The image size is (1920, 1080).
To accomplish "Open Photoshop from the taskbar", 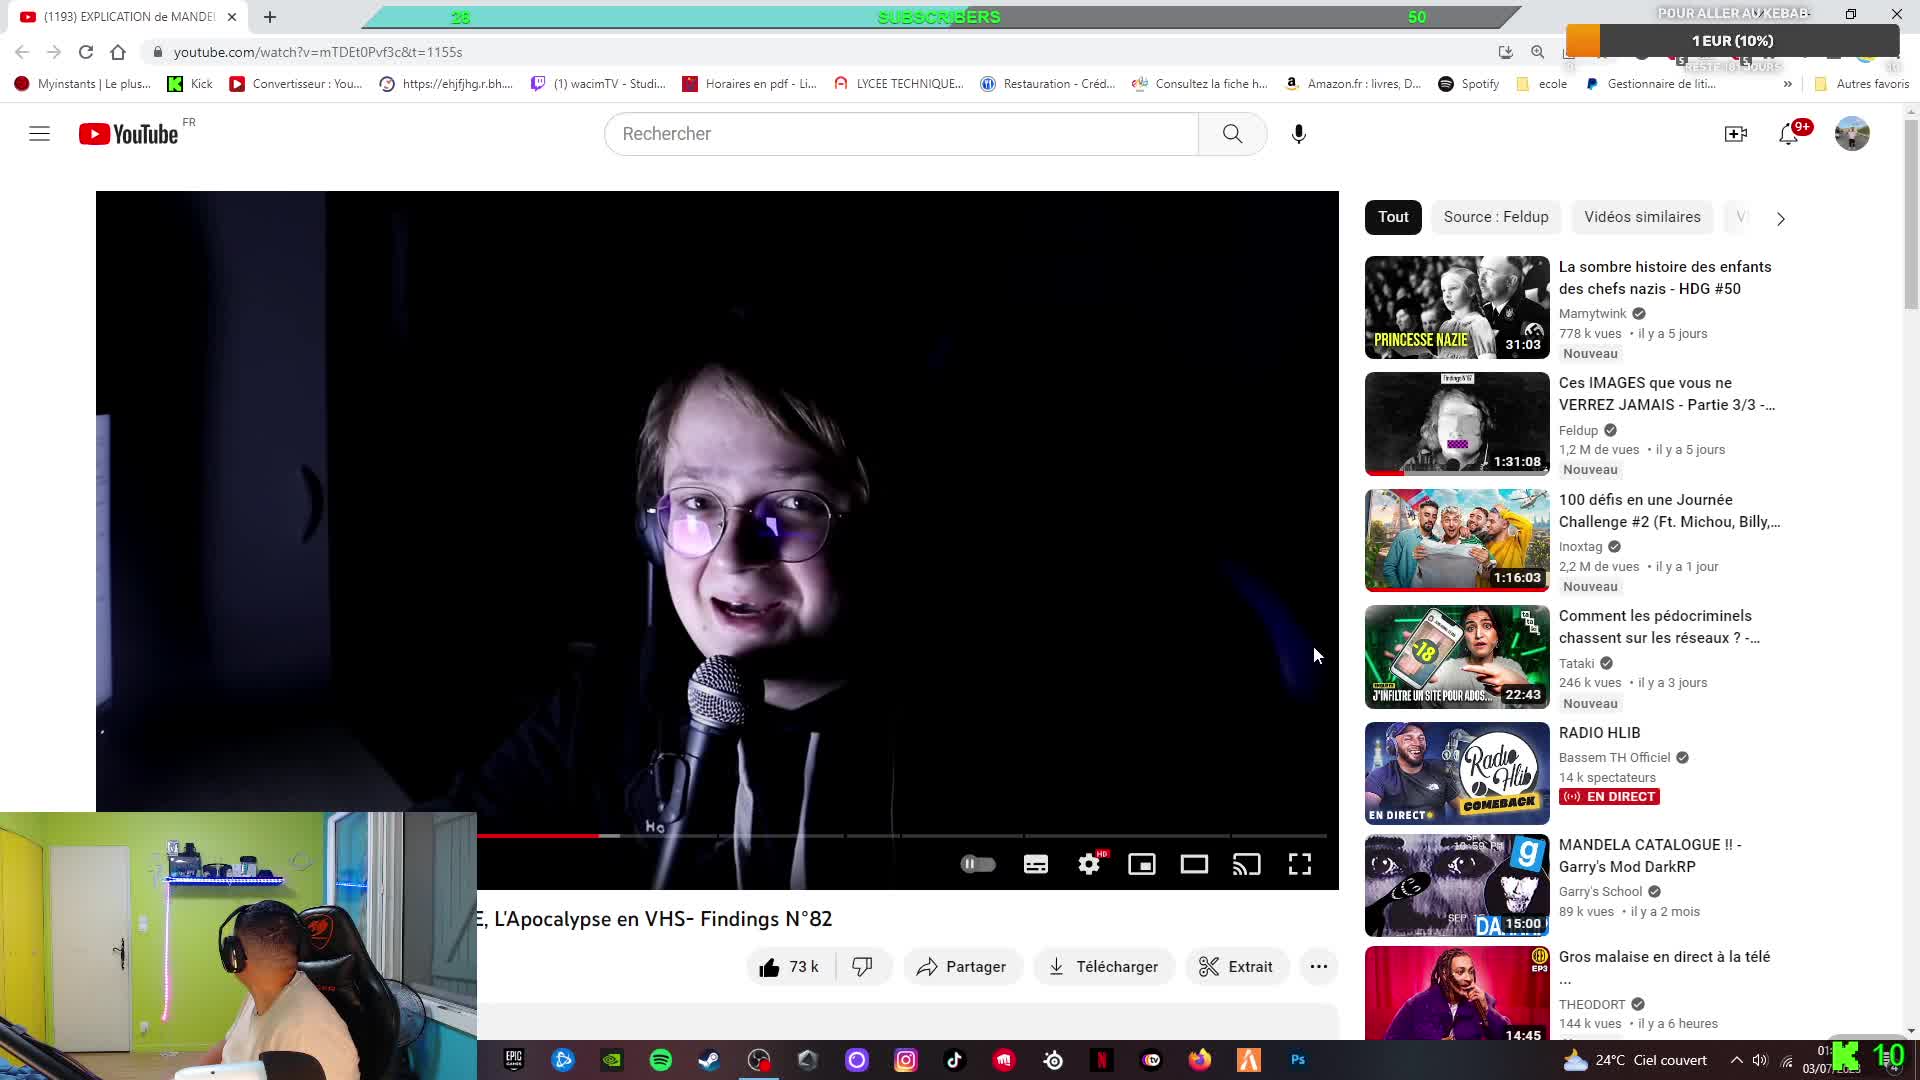I will [x=1298, y=1060].
